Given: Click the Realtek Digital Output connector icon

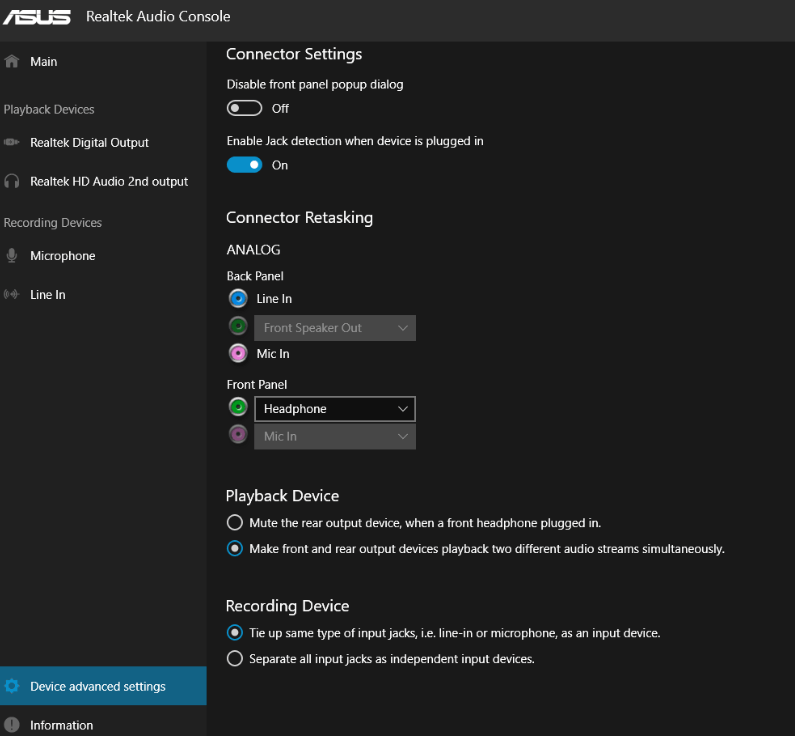Looking at the screenshot, I should pyautogui.click(x=12, y=142).
